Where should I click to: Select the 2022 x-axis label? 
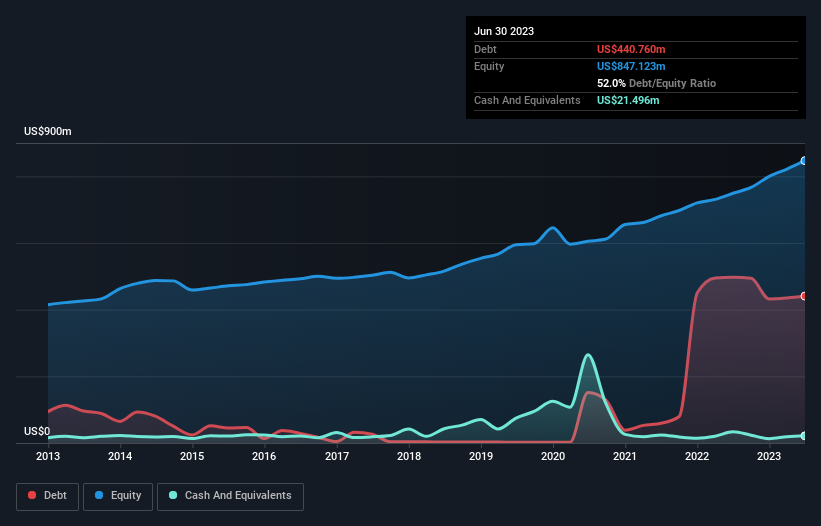tap(697, 456)
